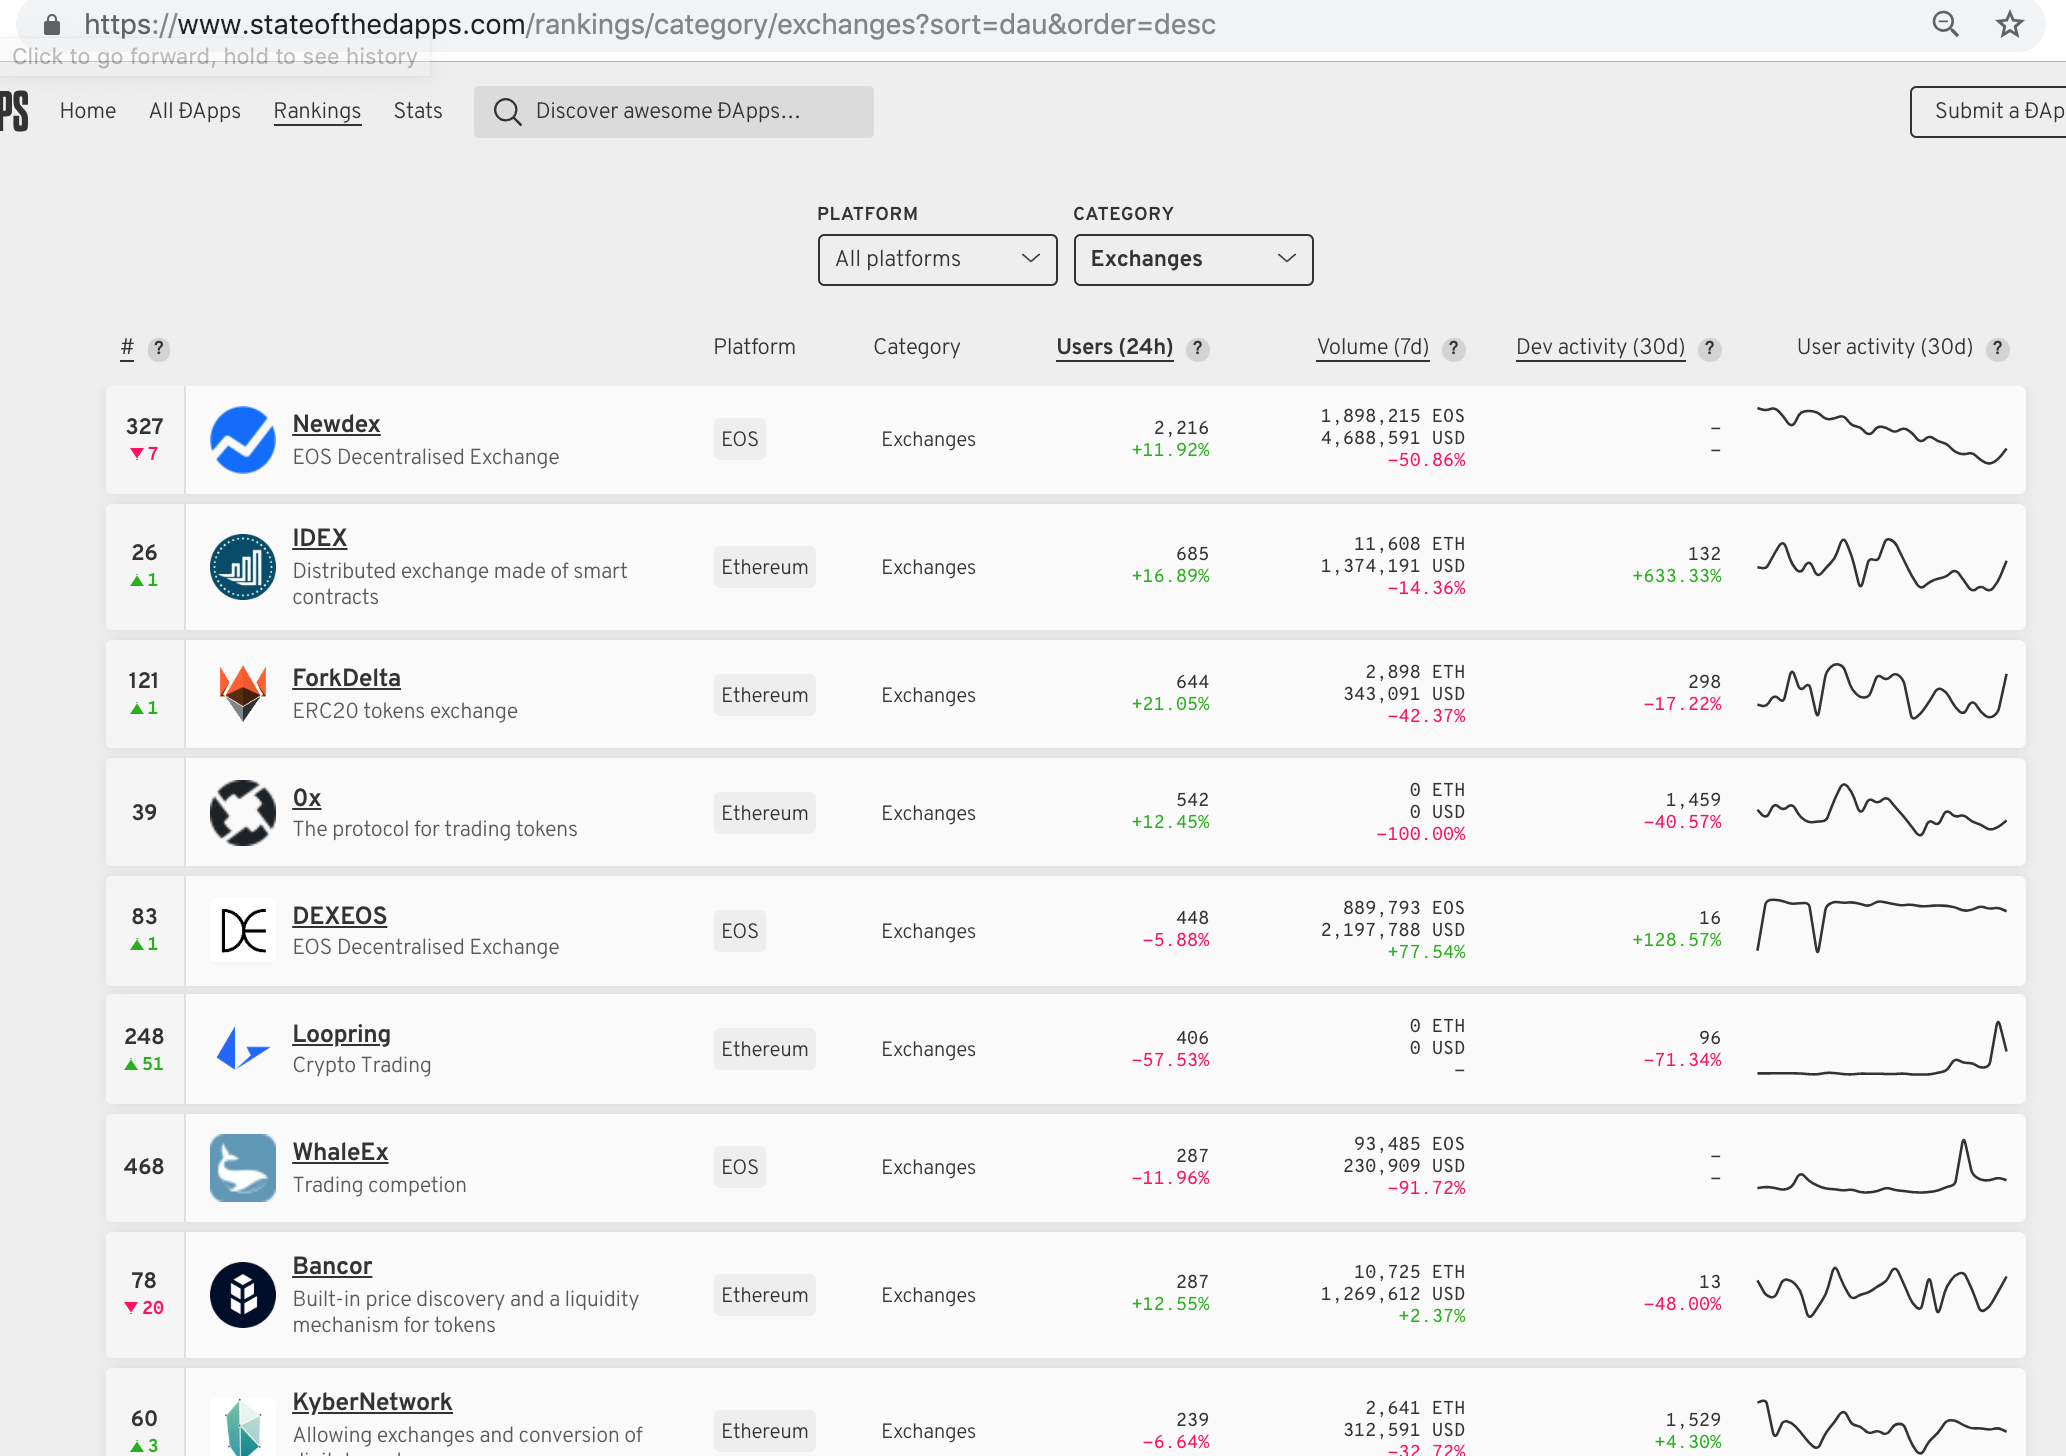The height and width of the screenshot is (1456, 2066).
Task: Click the help icon beside Volume (7d)
Action: pos(1454,349)
